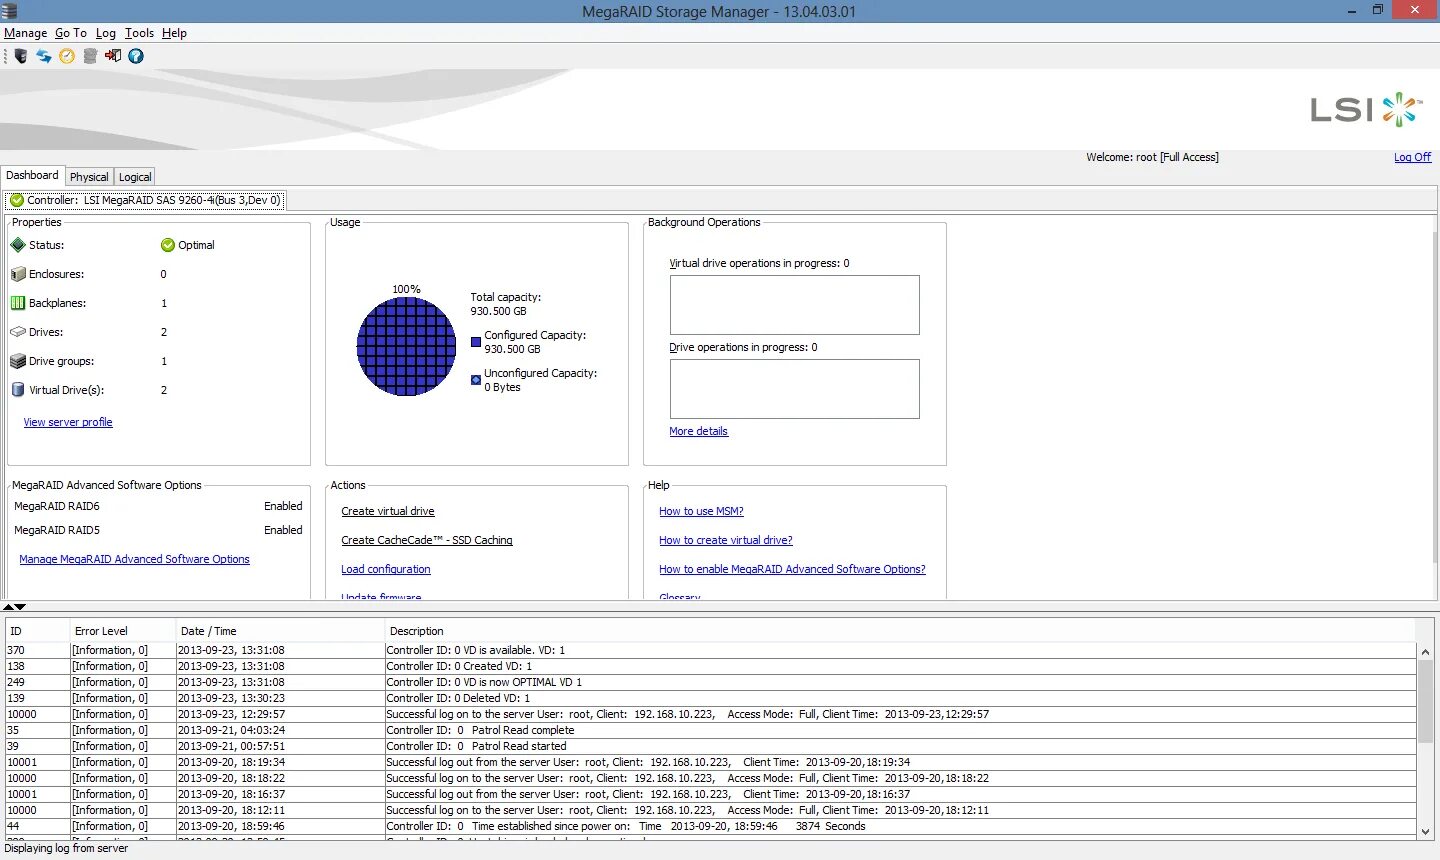The height and width of the screenshot is (860, 1440).
Task: Click log scrollbar down arrow
Action: tap(1425, 831)
